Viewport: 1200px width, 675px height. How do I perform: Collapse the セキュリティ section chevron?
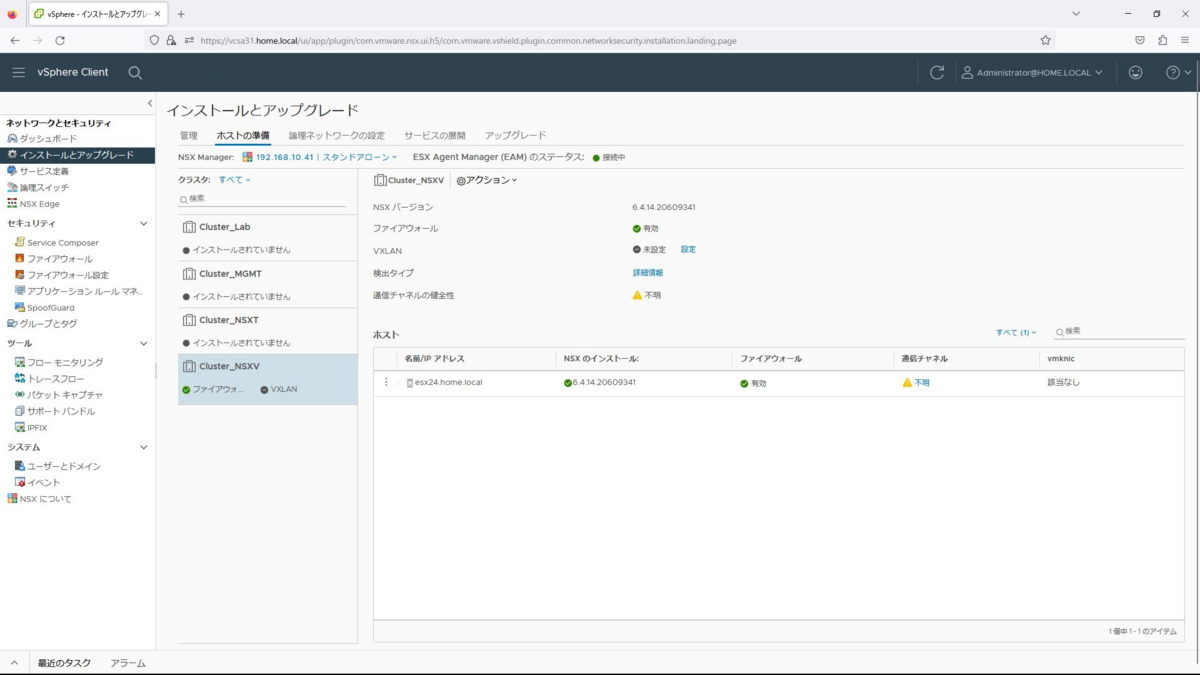(144, 224)
